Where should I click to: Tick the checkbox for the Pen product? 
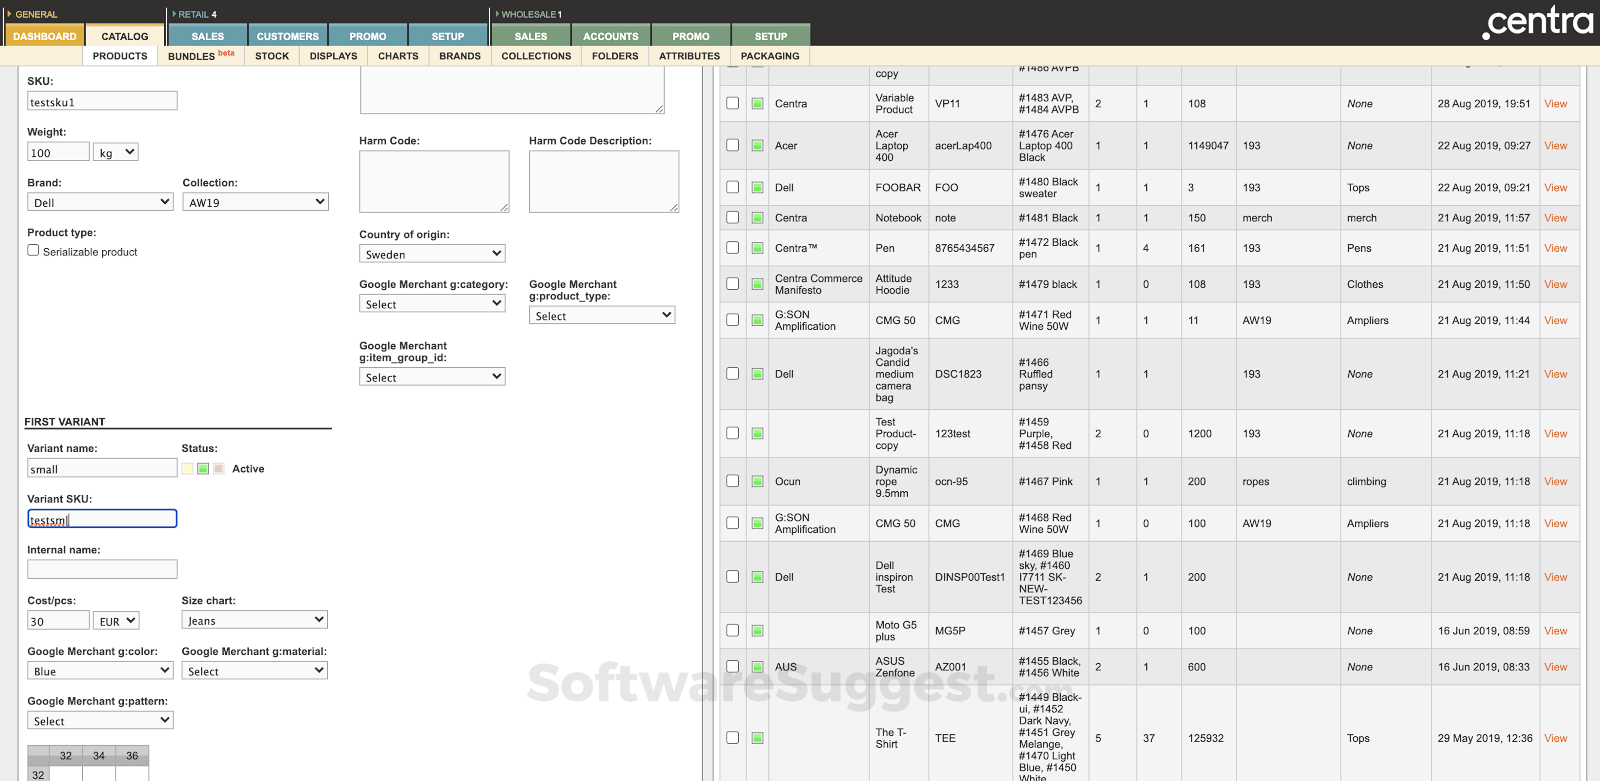point(733,248)
